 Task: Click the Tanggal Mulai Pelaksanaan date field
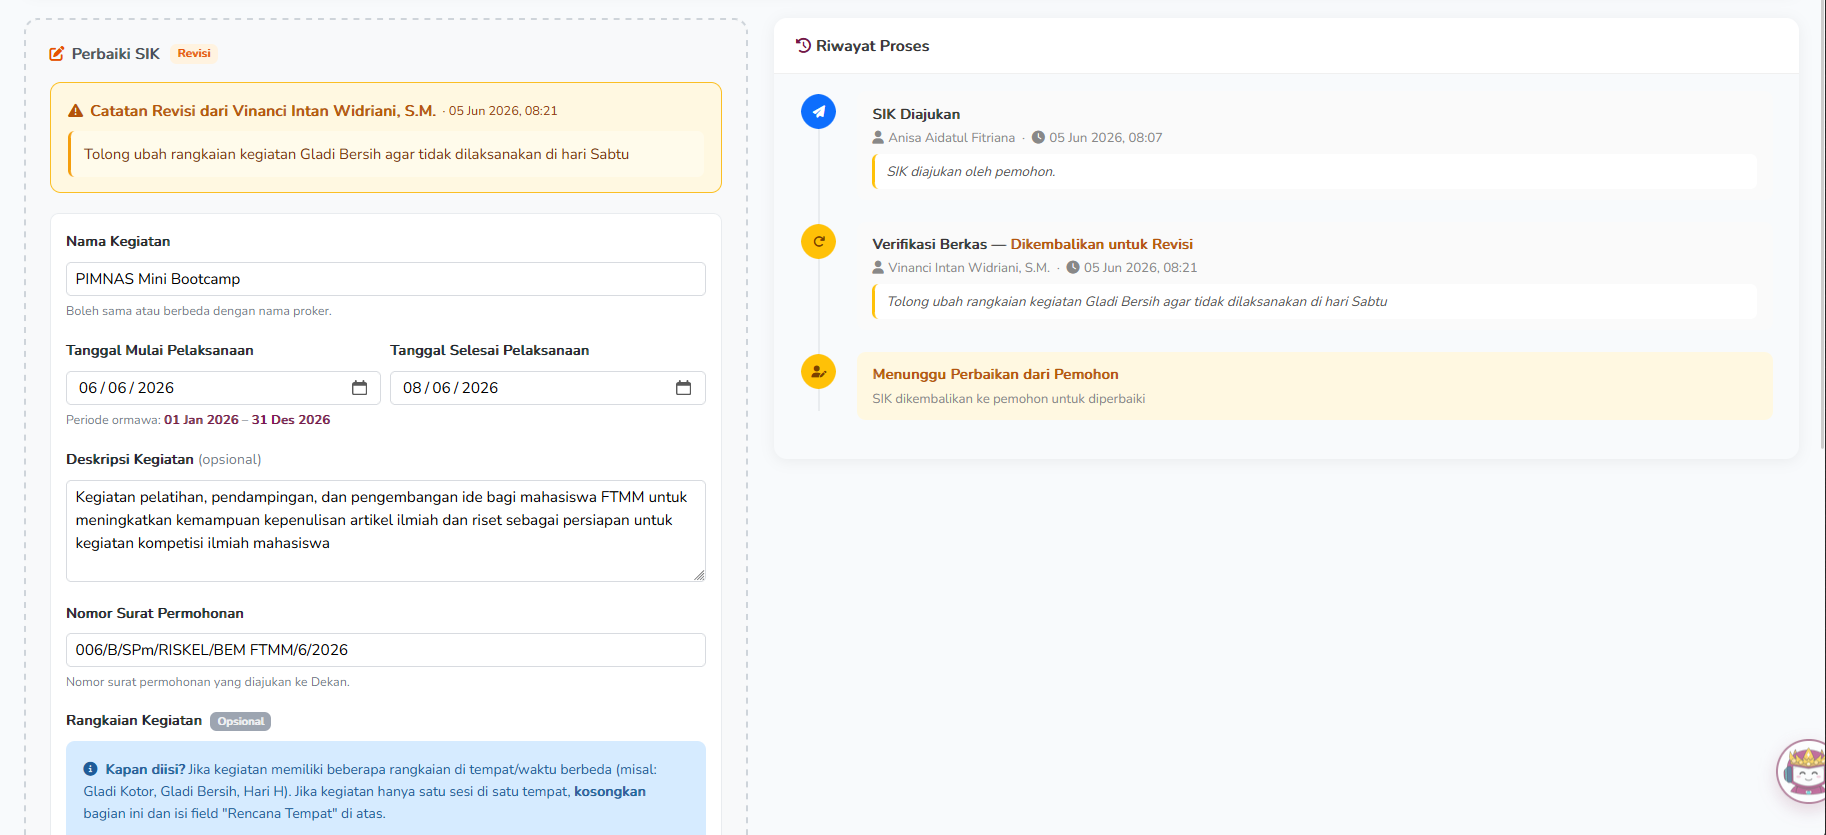click(223, 388)
